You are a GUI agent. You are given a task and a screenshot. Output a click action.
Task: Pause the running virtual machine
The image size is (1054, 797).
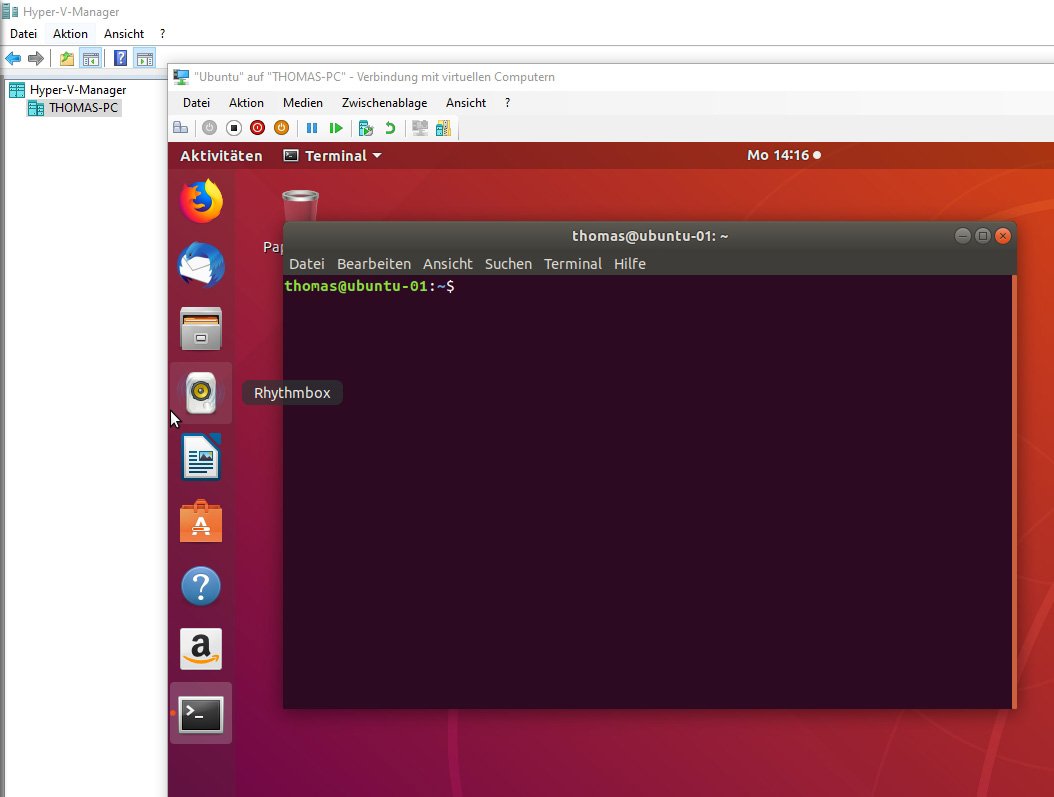pyautogui.click(x=313, y=128)
